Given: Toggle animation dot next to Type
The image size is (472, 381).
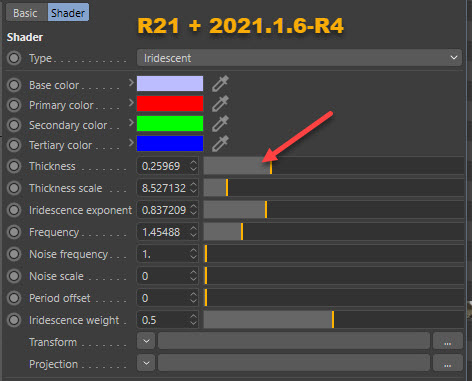Looking at the screenshot, I should pyautogui.click(x=14, y=58).
